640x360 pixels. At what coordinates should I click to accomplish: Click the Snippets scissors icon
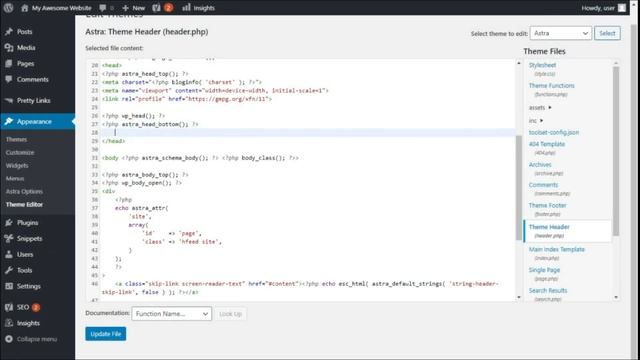(9, 238)
